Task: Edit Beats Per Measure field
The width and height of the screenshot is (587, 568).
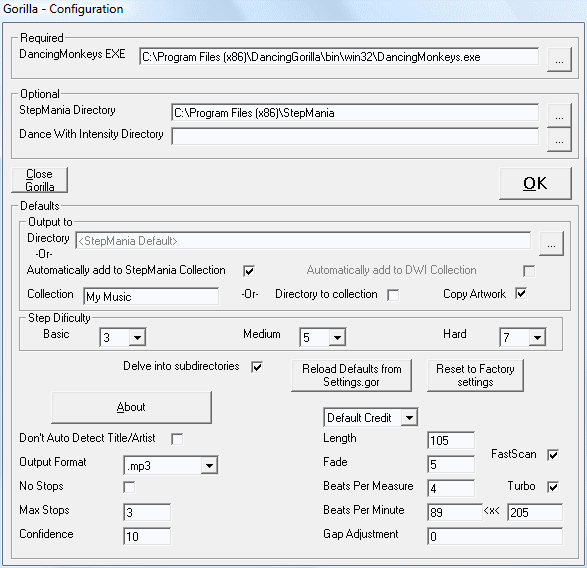Action: point(451,488)
